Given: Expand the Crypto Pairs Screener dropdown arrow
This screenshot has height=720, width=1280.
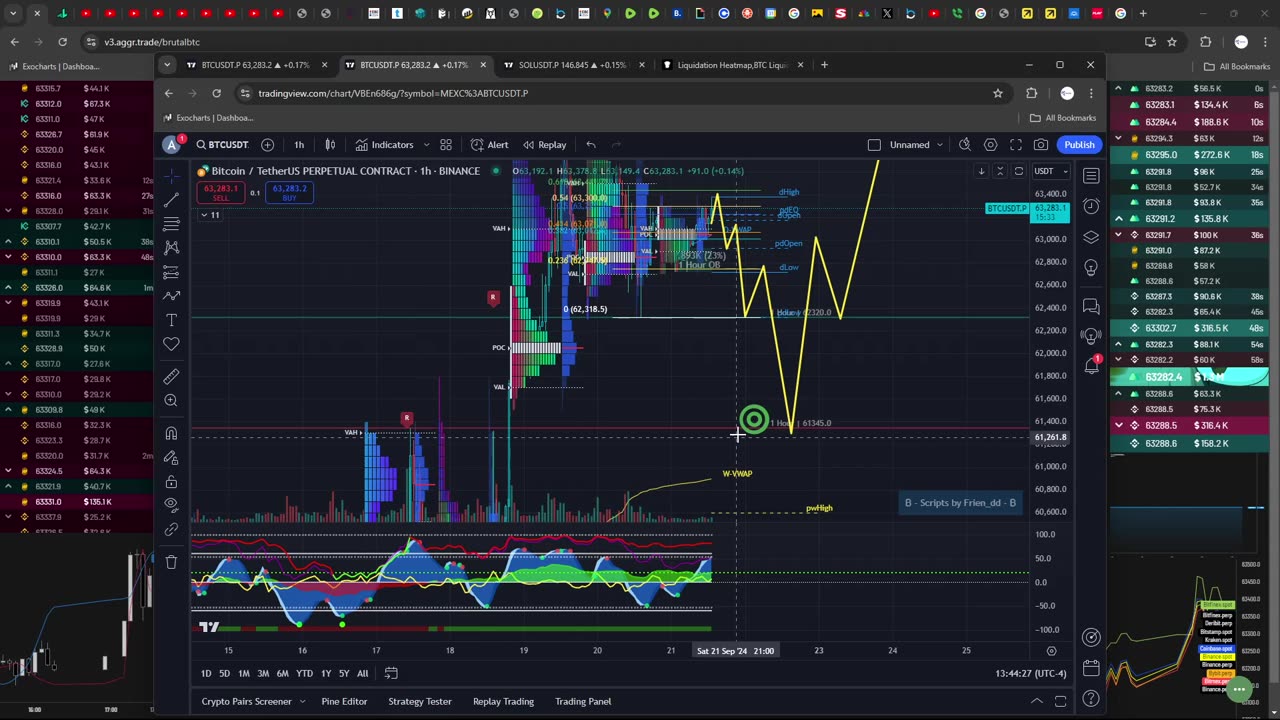Looking at the screenshot, I should pyautogui.click(x=302, y=701).
